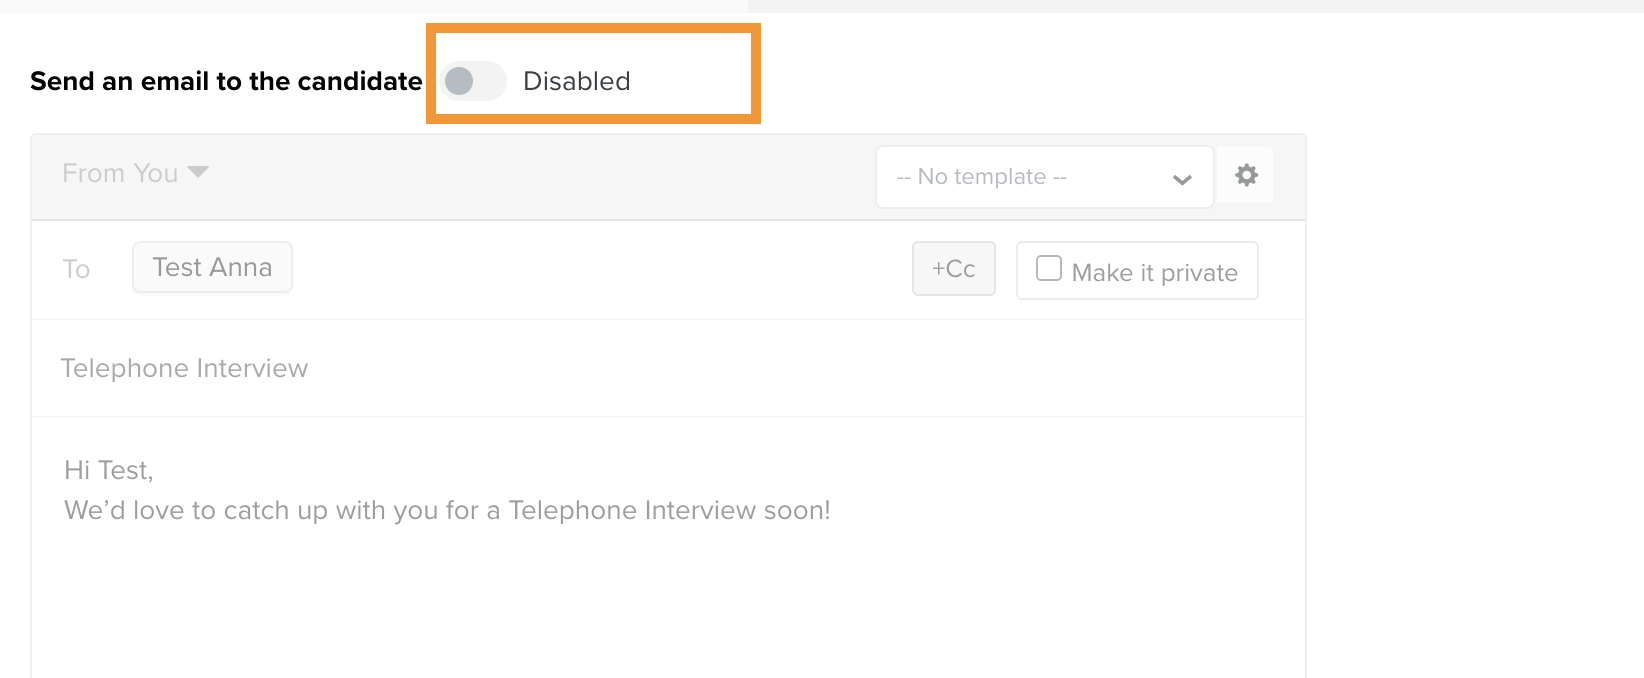Select the Test Anna recipient chip
1644x678 pixels.
[212, 267]
